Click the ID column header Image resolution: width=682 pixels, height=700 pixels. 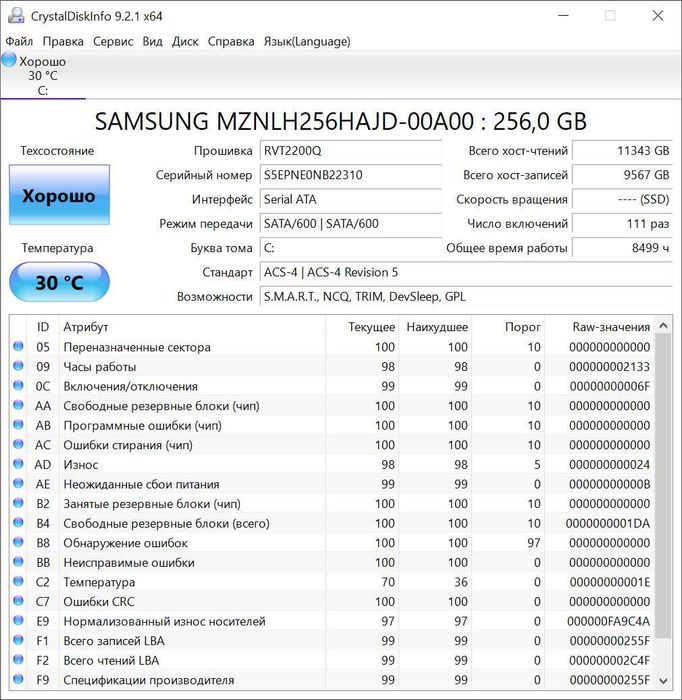pos(43,327)
